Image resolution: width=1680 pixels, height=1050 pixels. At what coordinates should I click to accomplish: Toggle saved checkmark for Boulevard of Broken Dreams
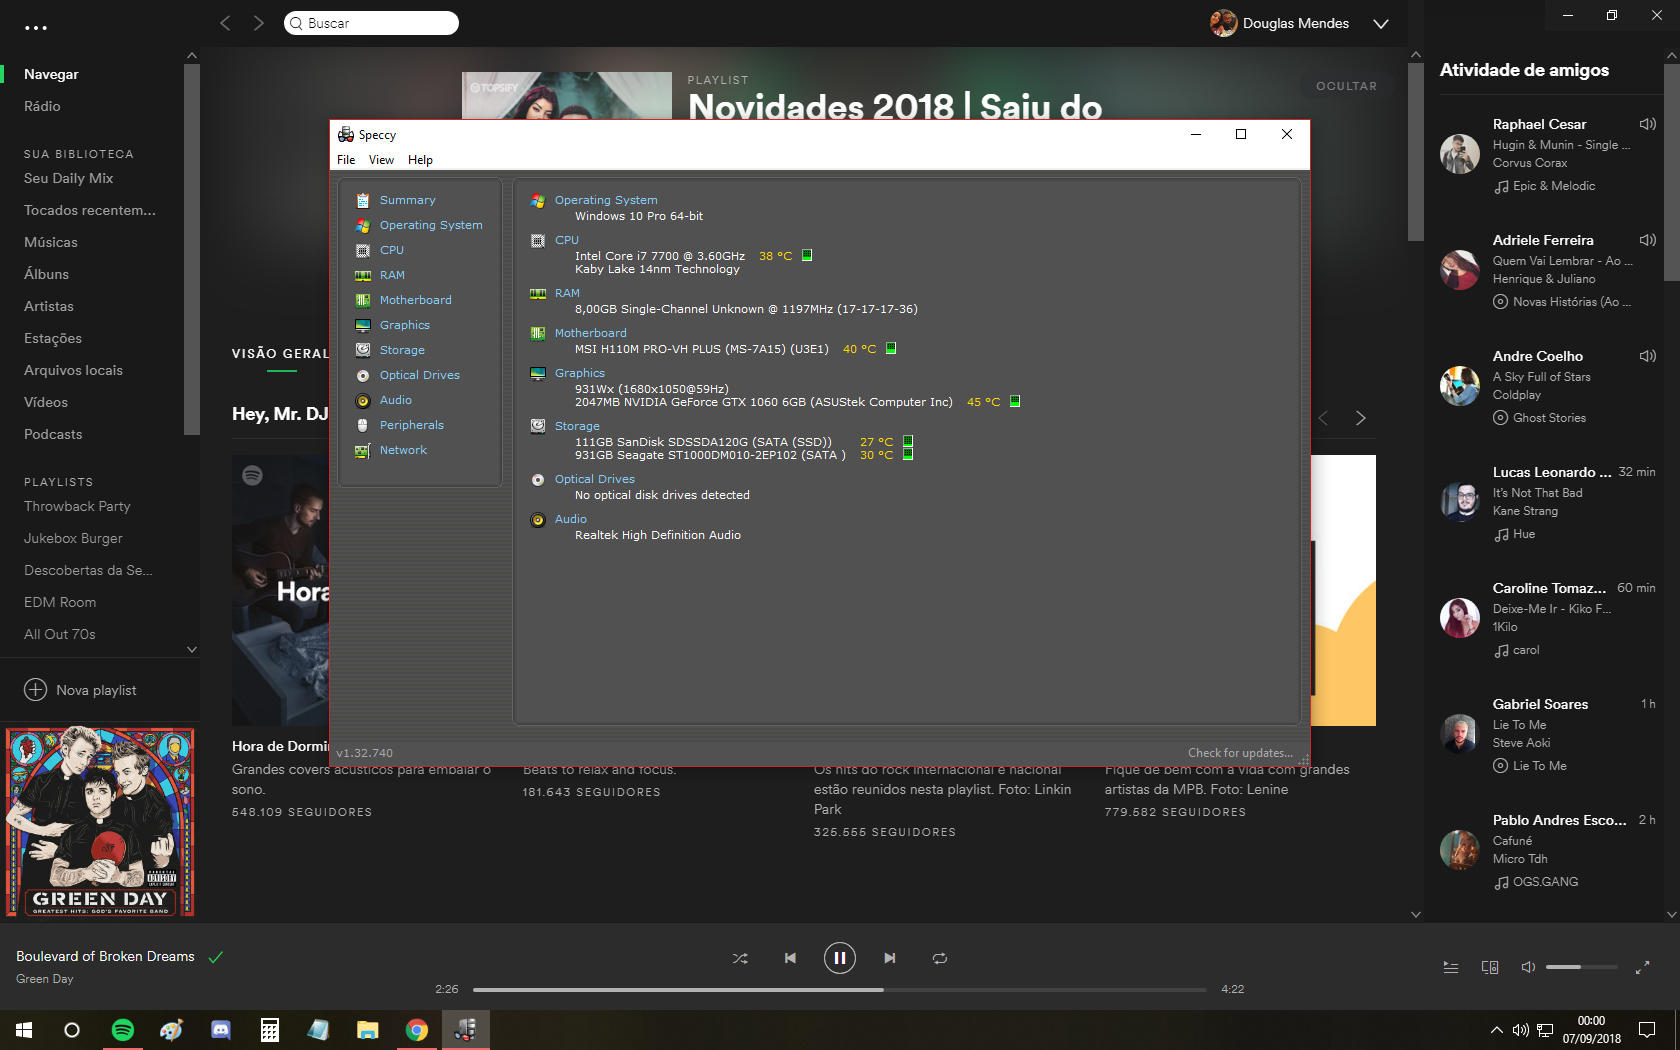coord(215,957)
